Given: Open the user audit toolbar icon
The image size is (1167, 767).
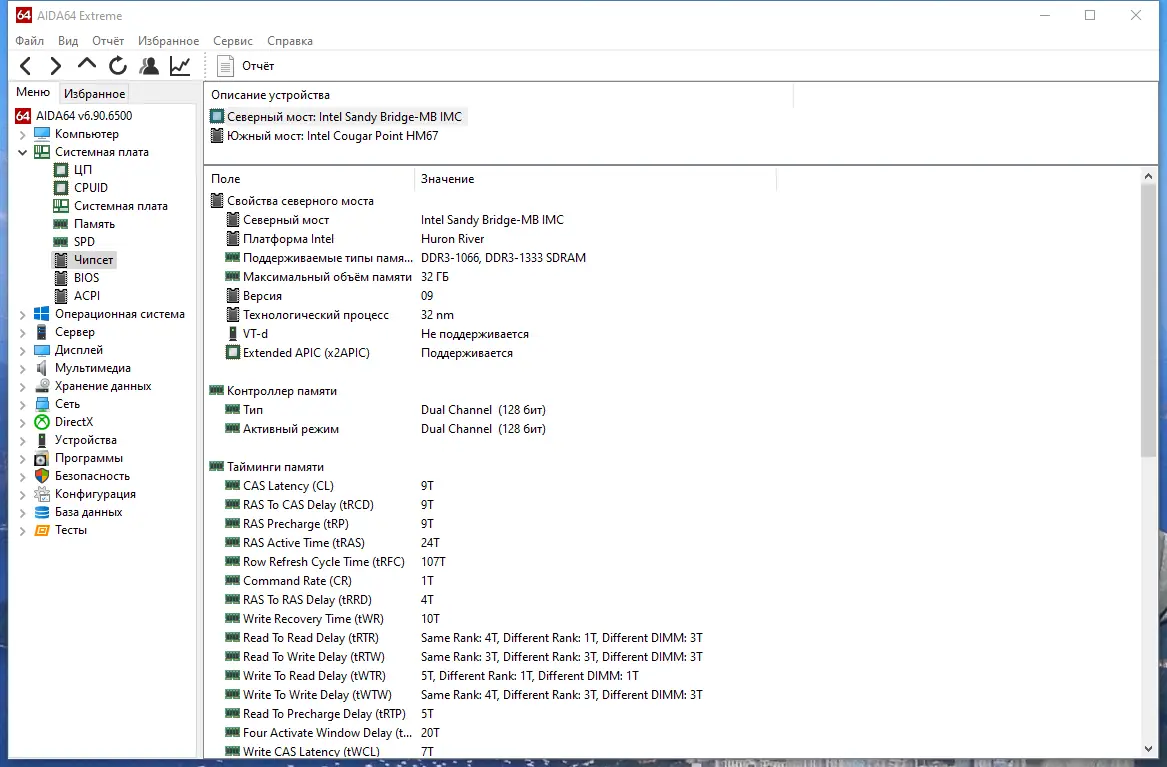Looking at the screenshot, I should 149,65.
